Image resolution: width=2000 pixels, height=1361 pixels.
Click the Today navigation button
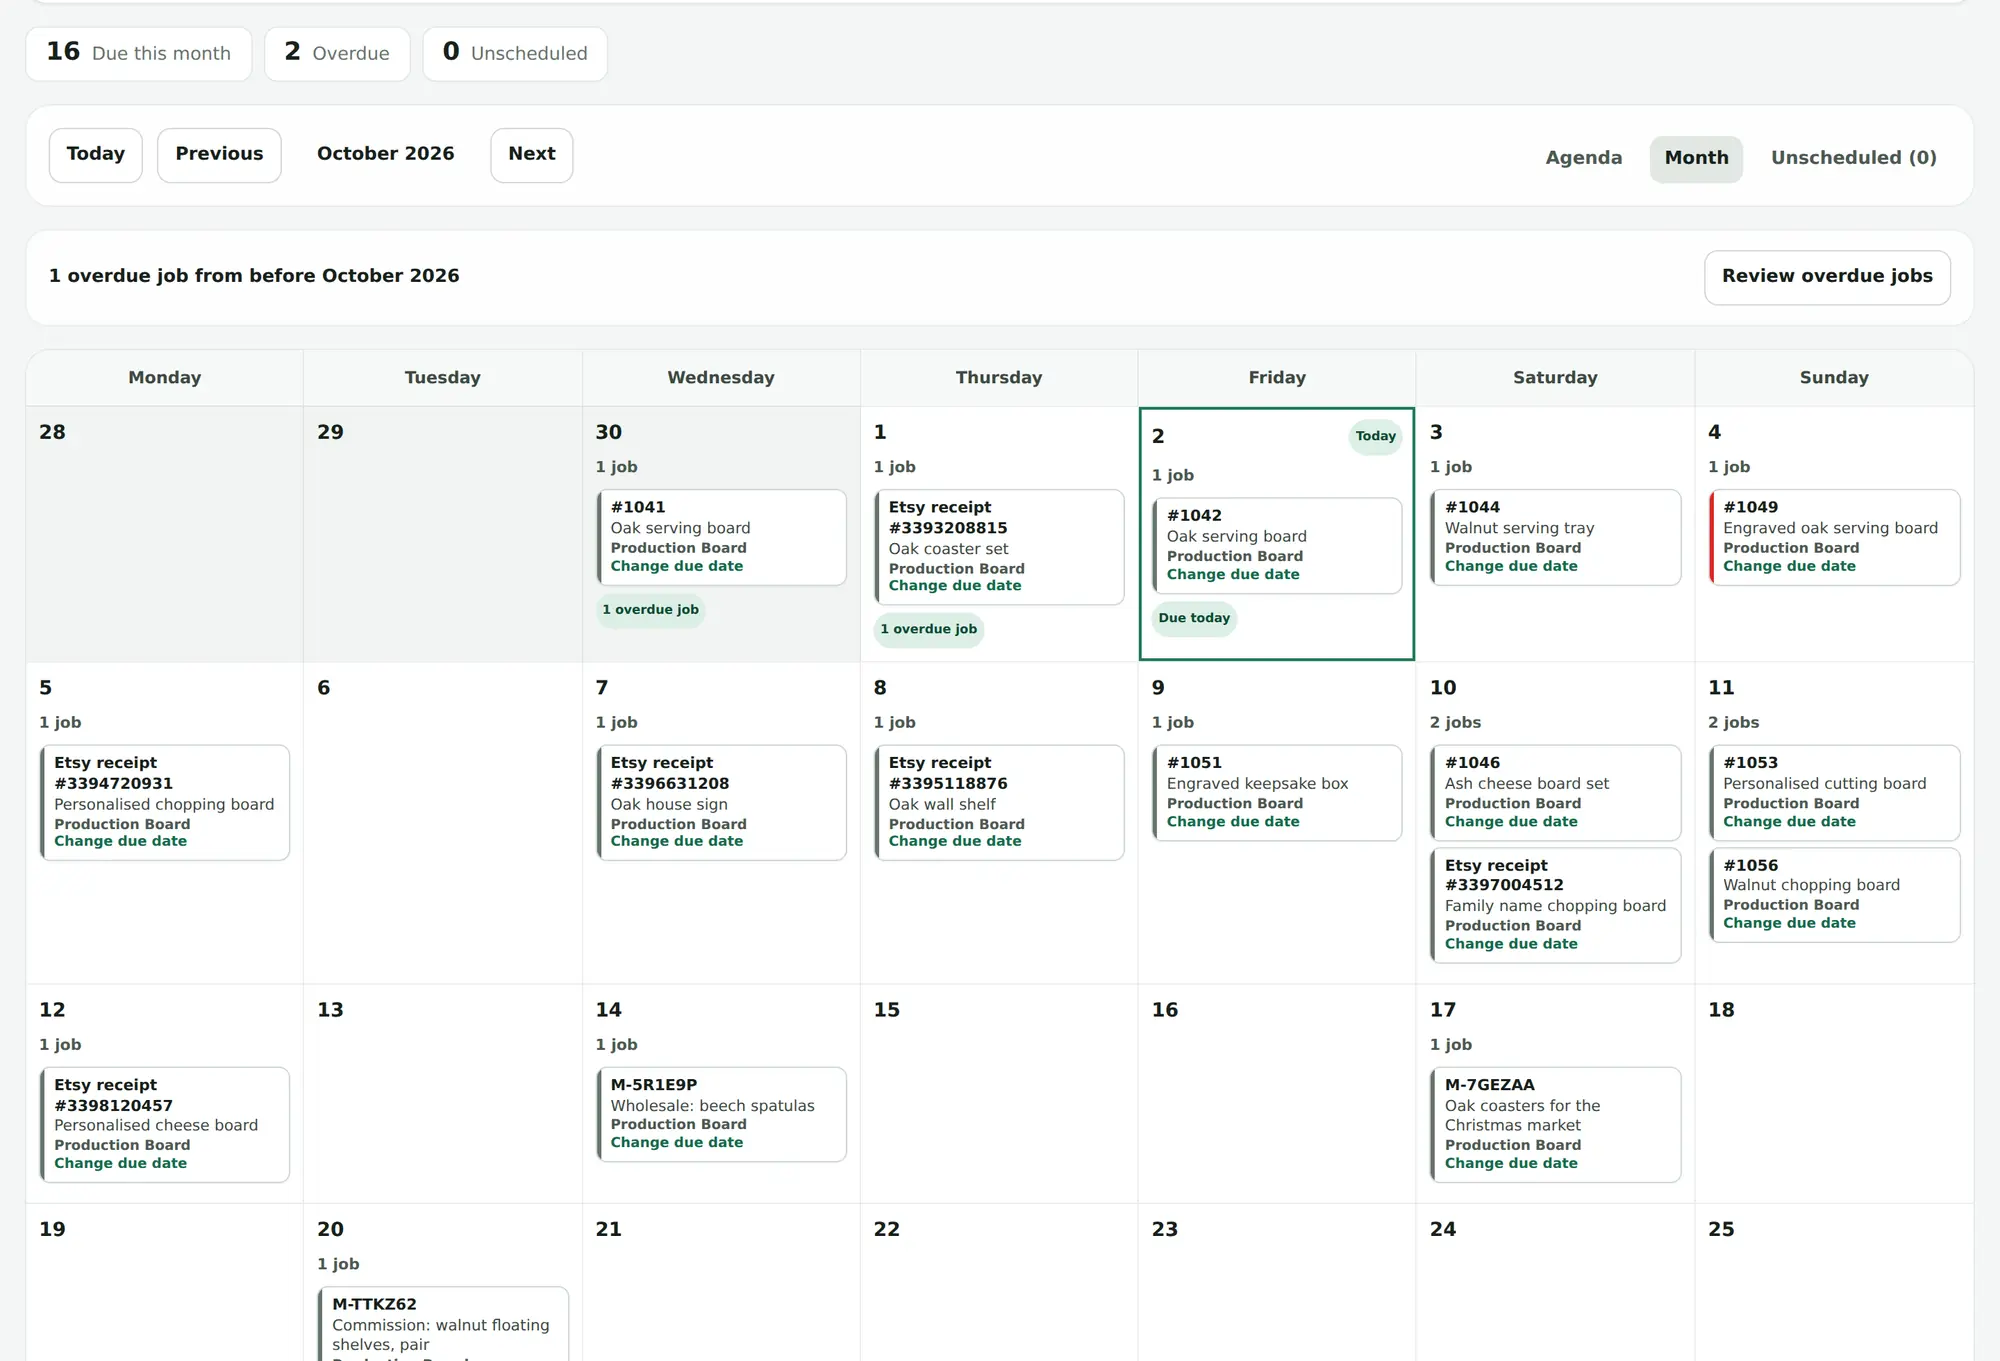point(96,155)
